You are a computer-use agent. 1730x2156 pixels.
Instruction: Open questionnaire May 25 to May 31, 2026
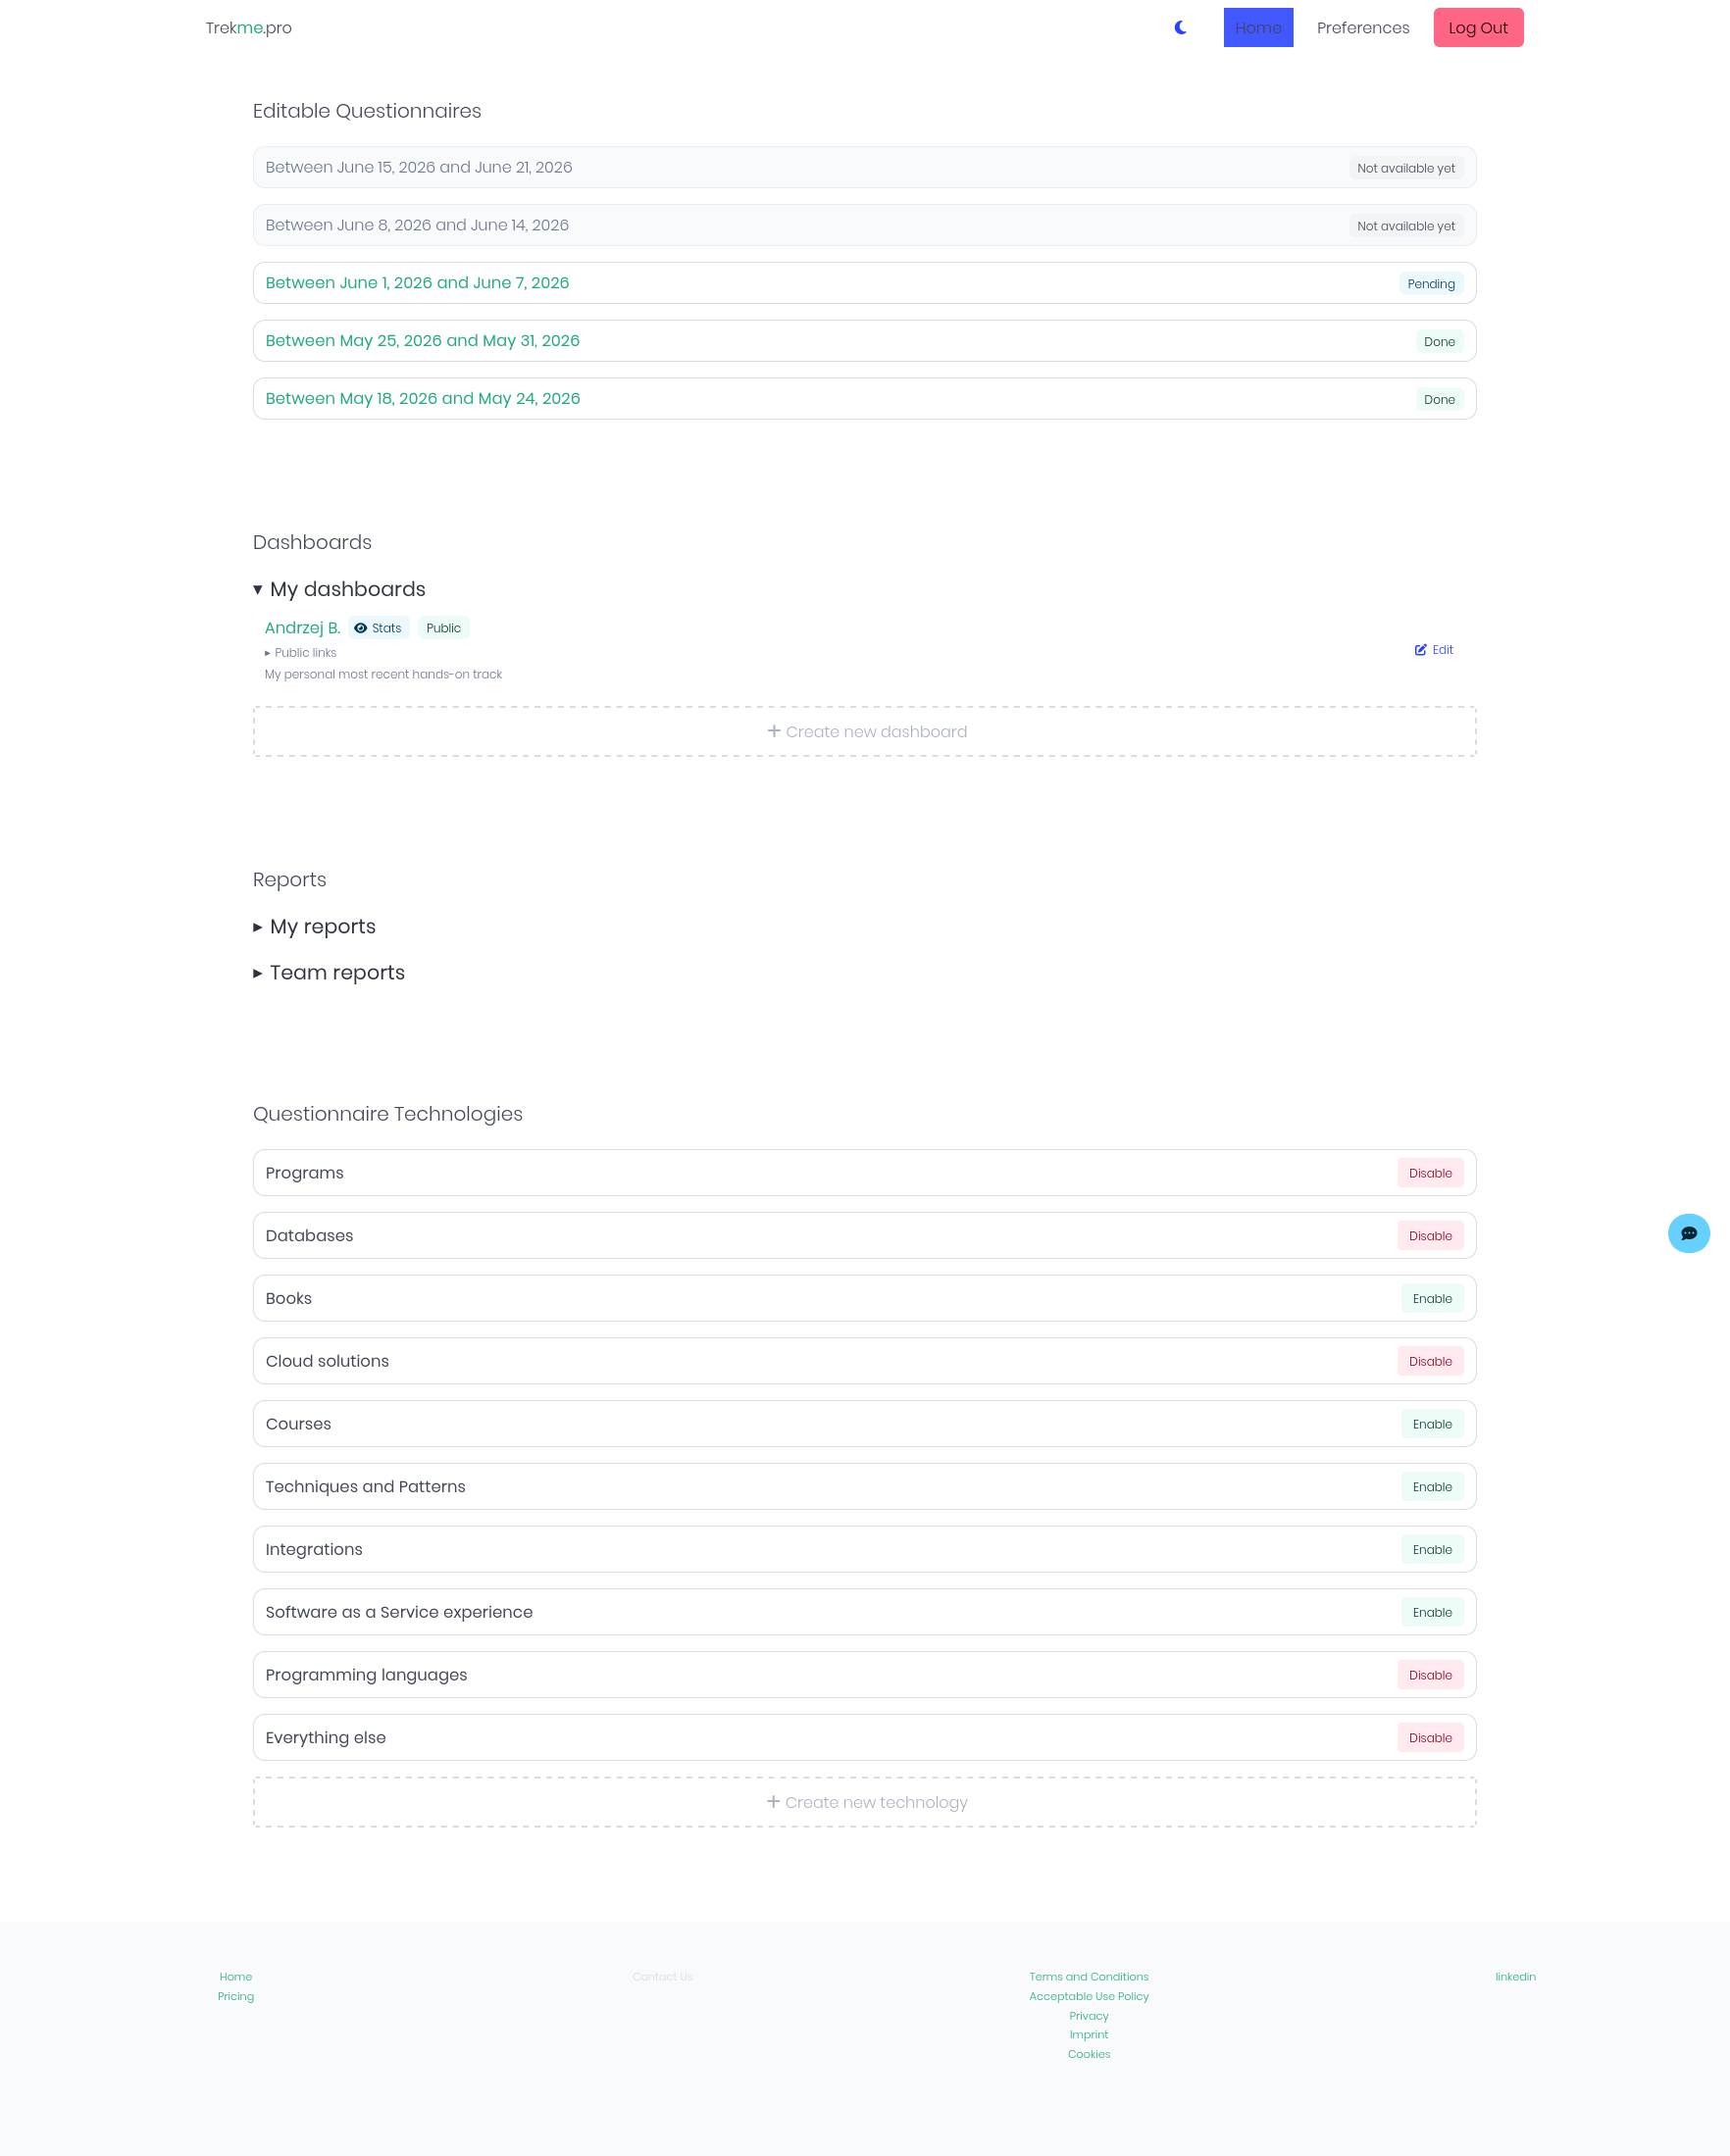[x=422, y=341]
